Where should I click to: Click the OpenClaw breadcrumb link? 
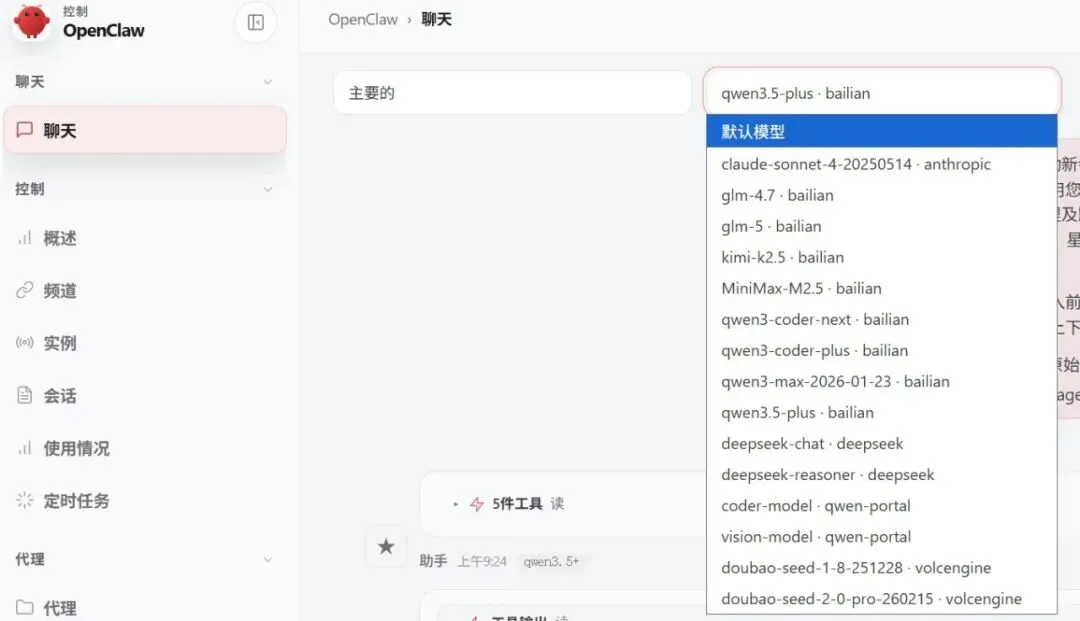[363, 19]
